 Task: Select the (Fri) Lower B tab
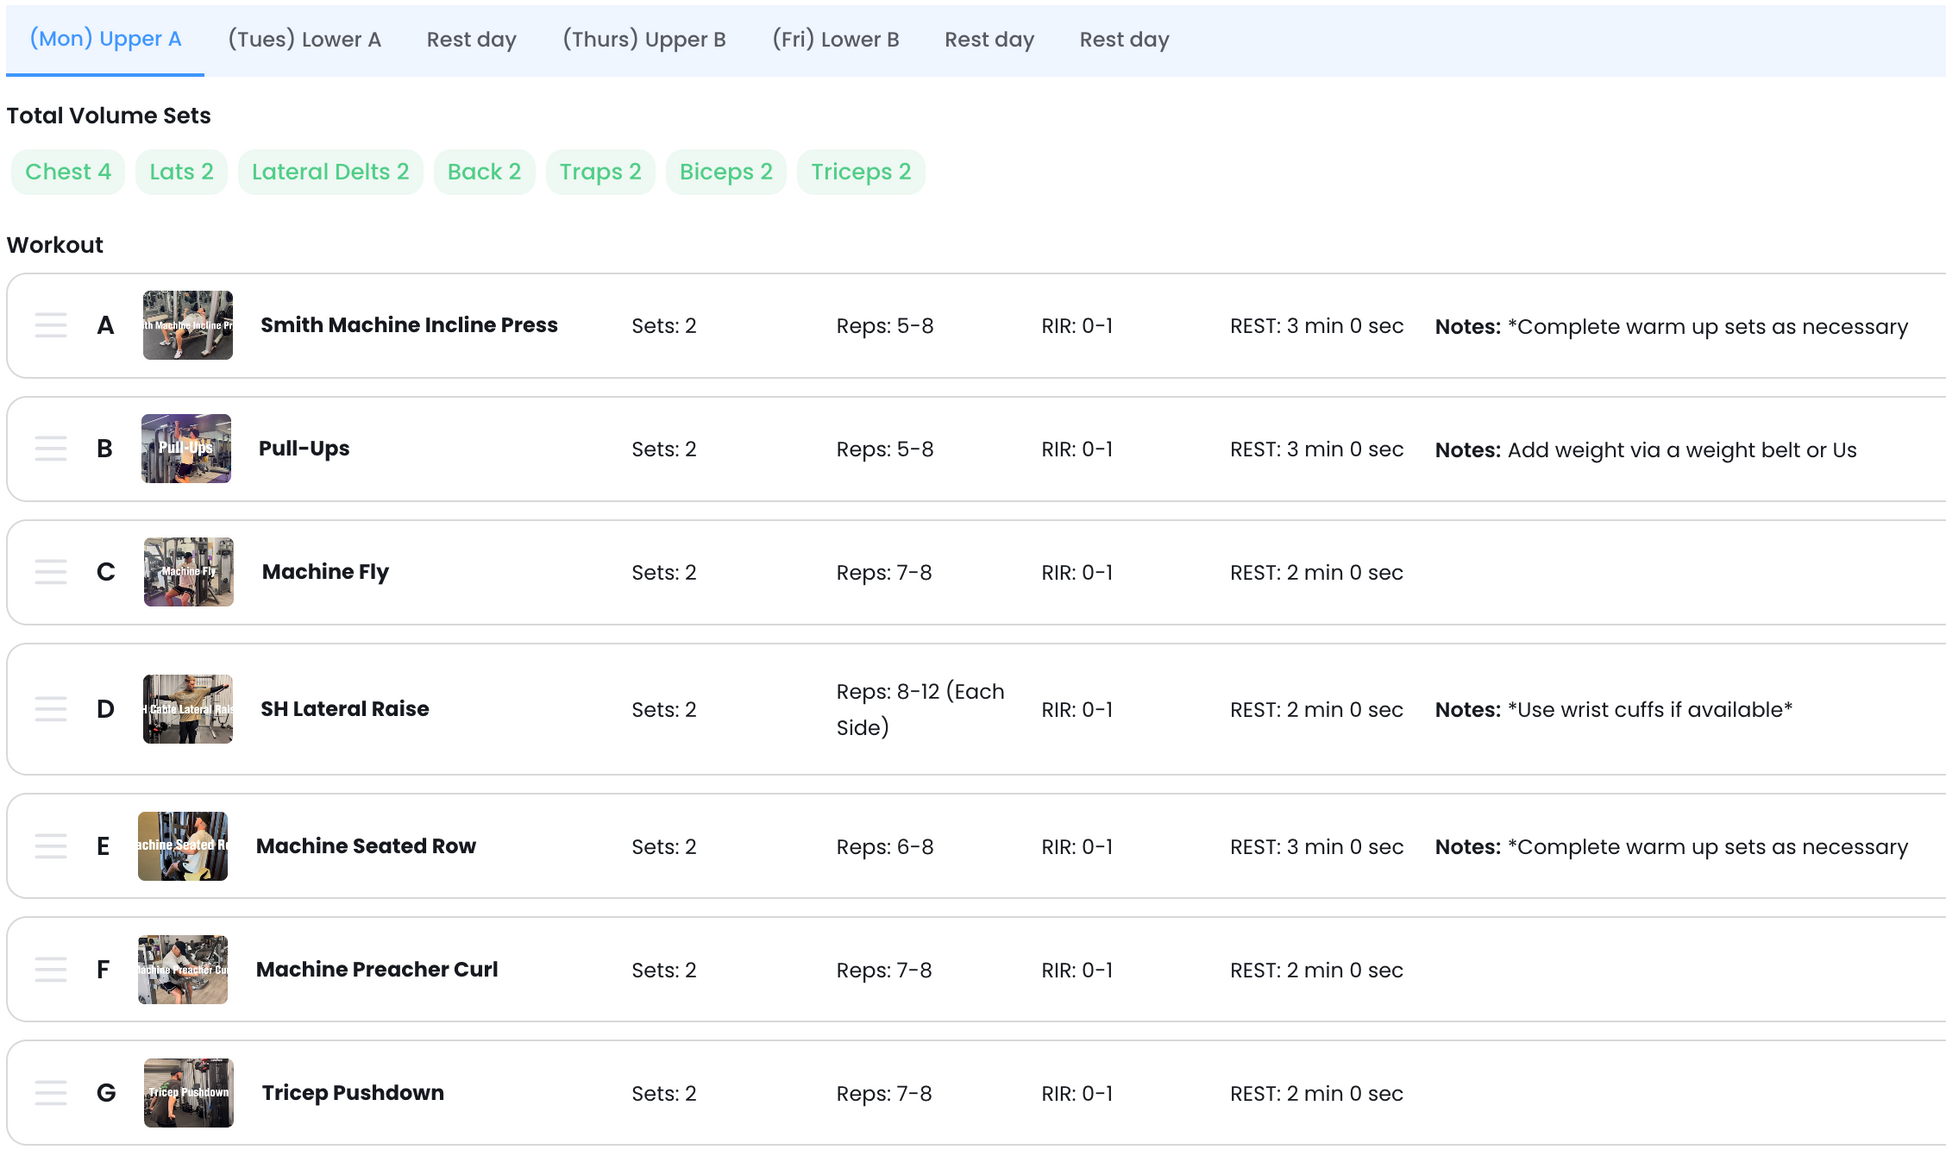coord(835,40)
